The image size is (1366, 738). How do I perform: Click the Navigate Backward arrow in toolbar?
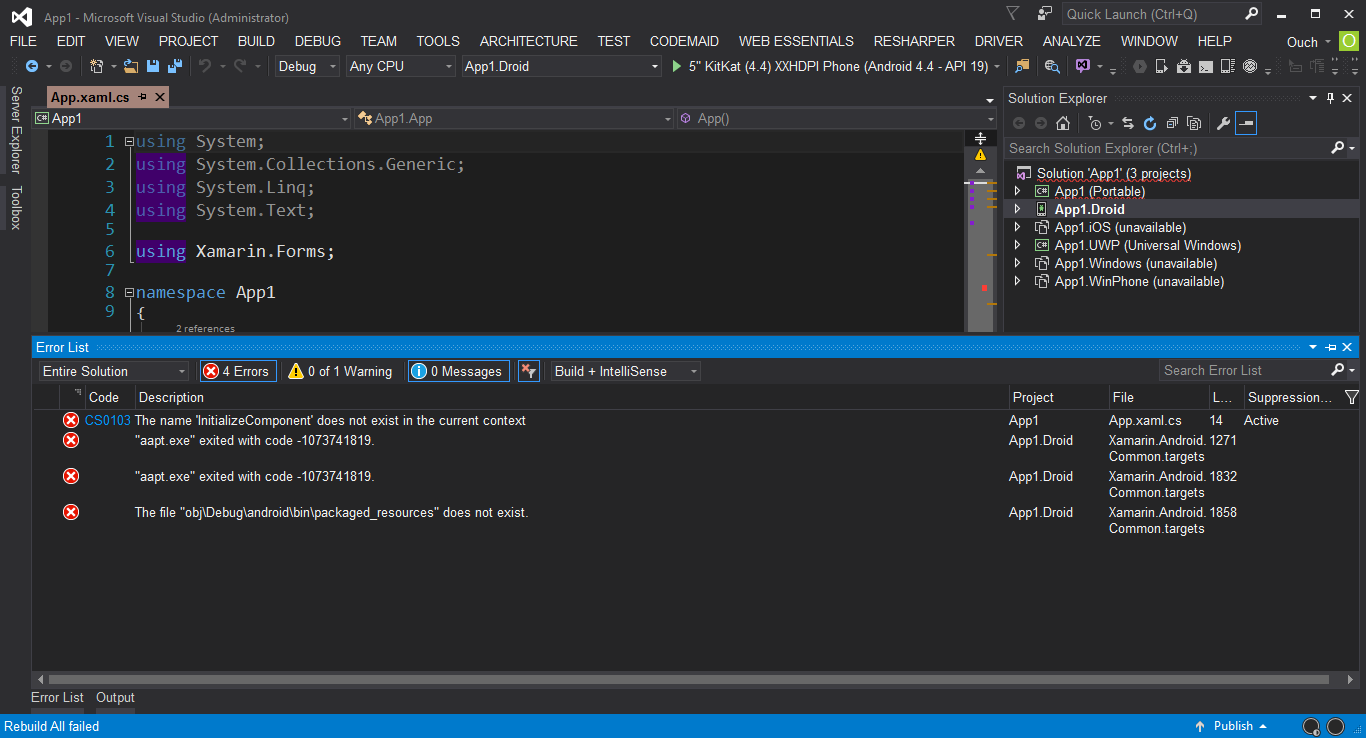coord(32,66)
